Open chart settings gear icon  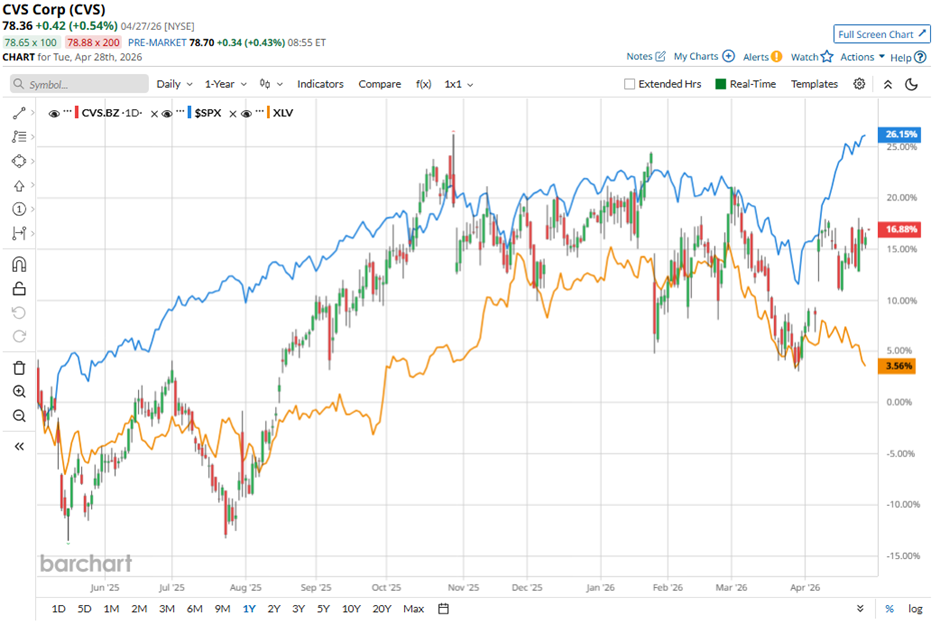tap(859, 84)
